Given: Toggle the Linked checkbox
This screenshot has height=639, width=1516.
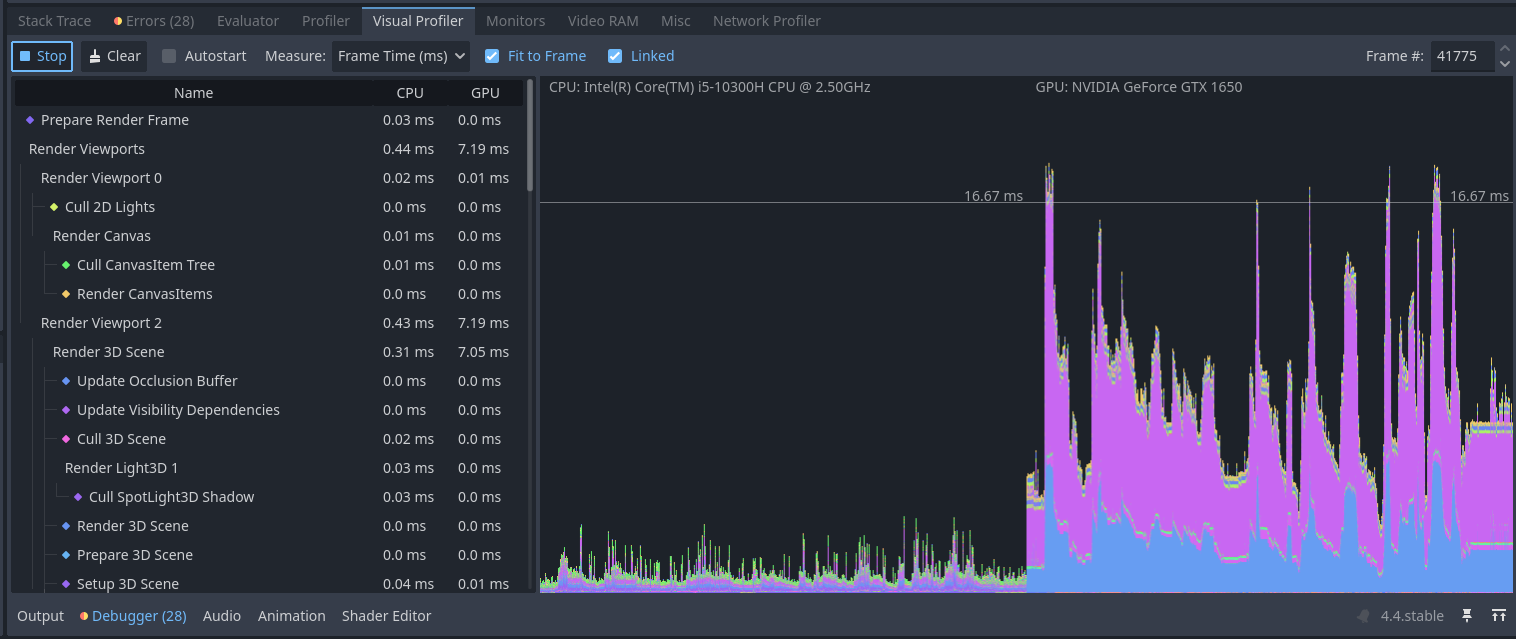Looking at the screenshot, I should click(615, 56).
